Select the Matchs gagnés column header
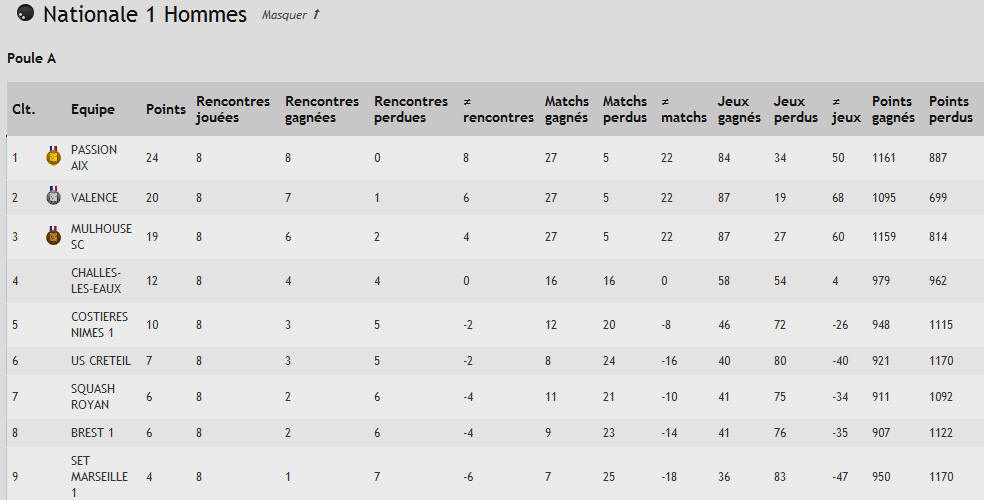The width and height of the screenshot is (984, 500). [x=567, y=109]
